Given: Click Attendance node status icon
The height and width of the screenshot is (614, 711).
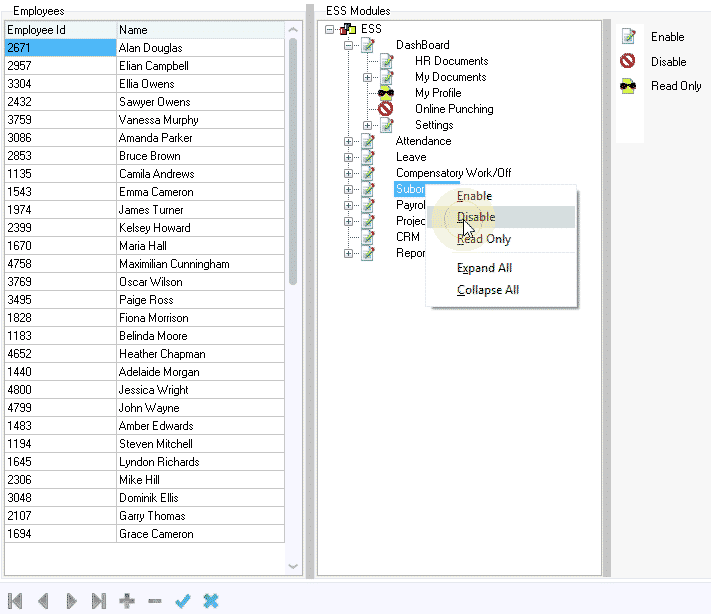Looking at the screenshot, I should [x=368, y=141].
